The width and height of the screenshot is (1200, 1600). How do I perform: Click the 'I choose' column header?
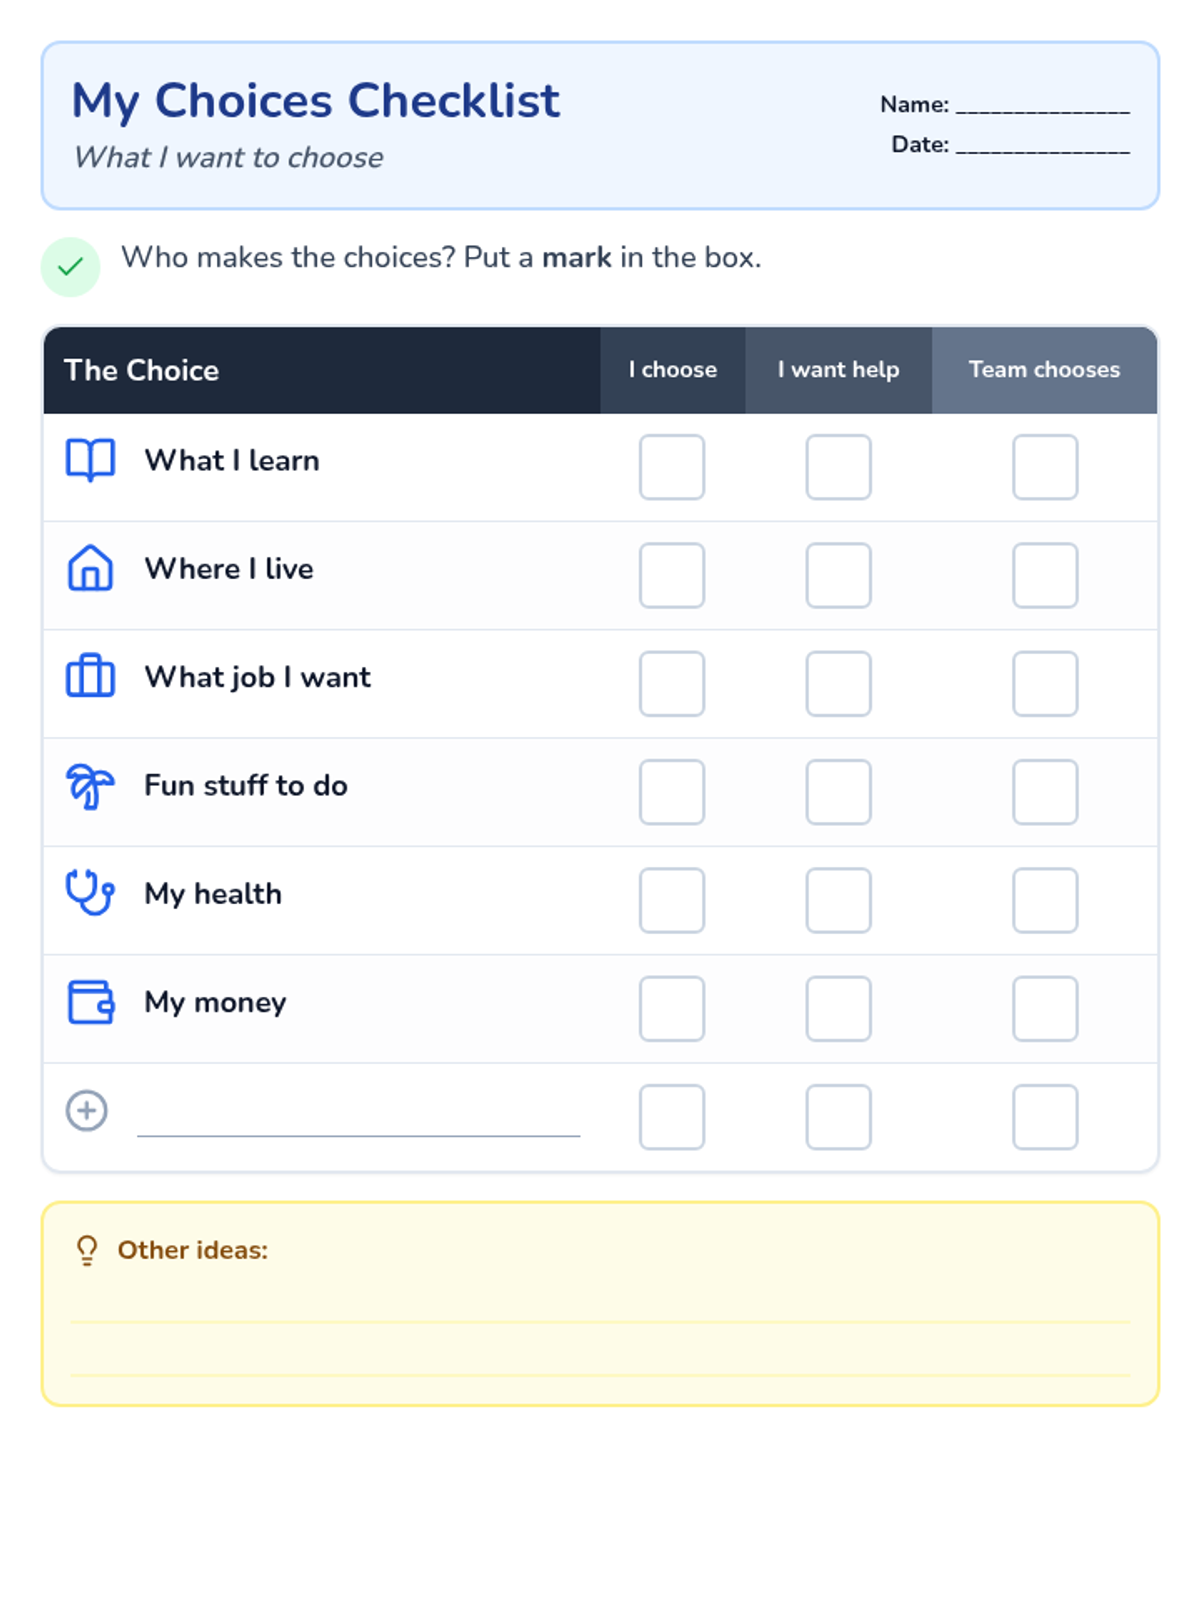tap(672, 370)
